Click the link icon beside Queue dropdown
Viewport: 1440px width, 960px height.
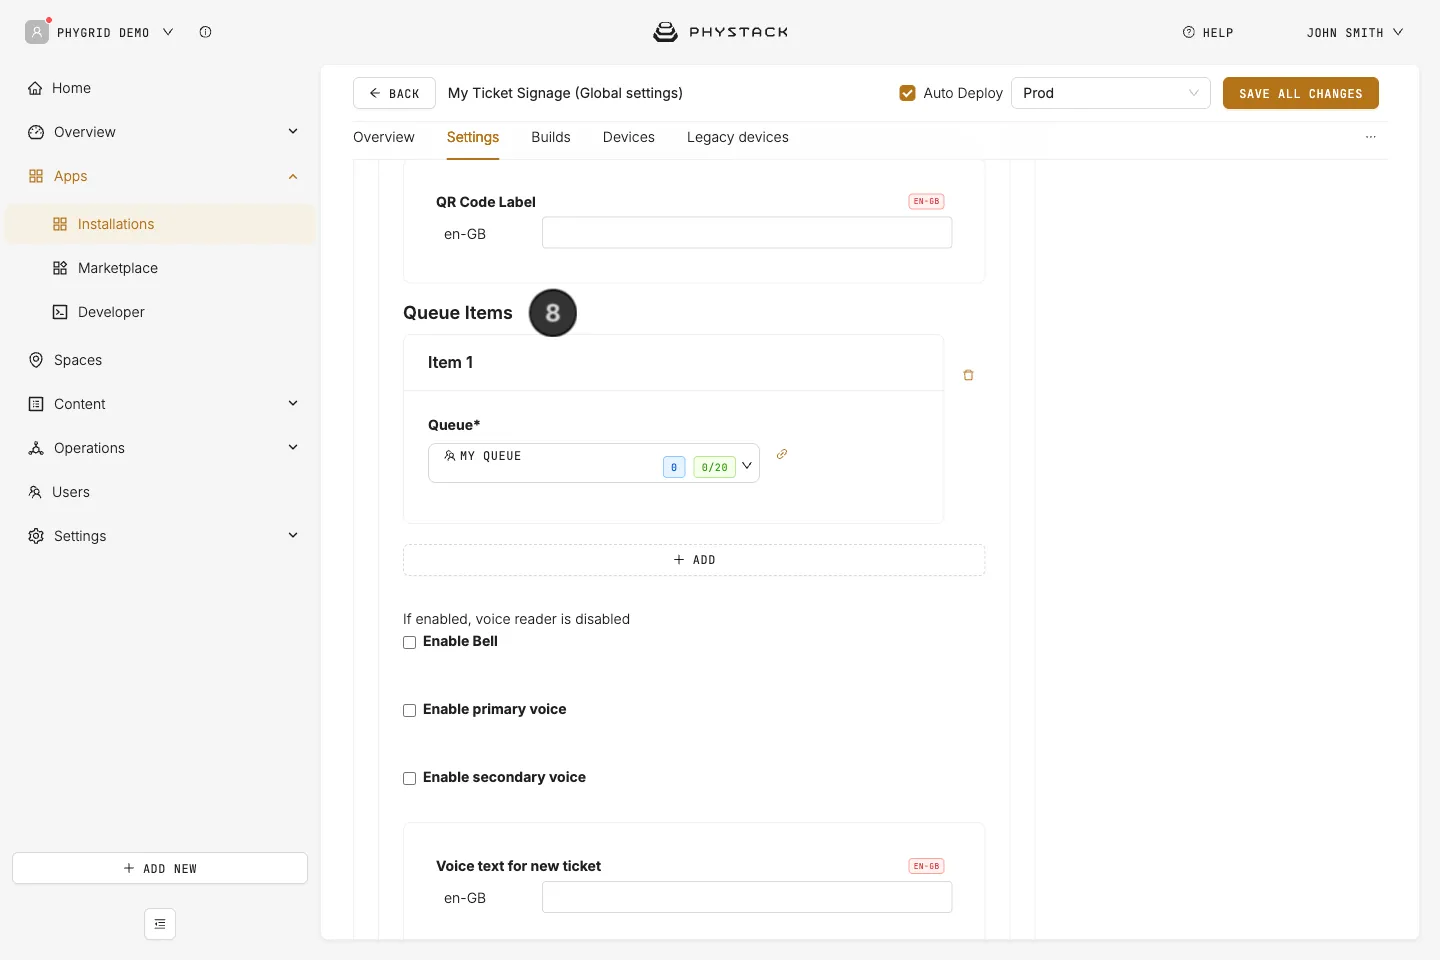point(782,454)
